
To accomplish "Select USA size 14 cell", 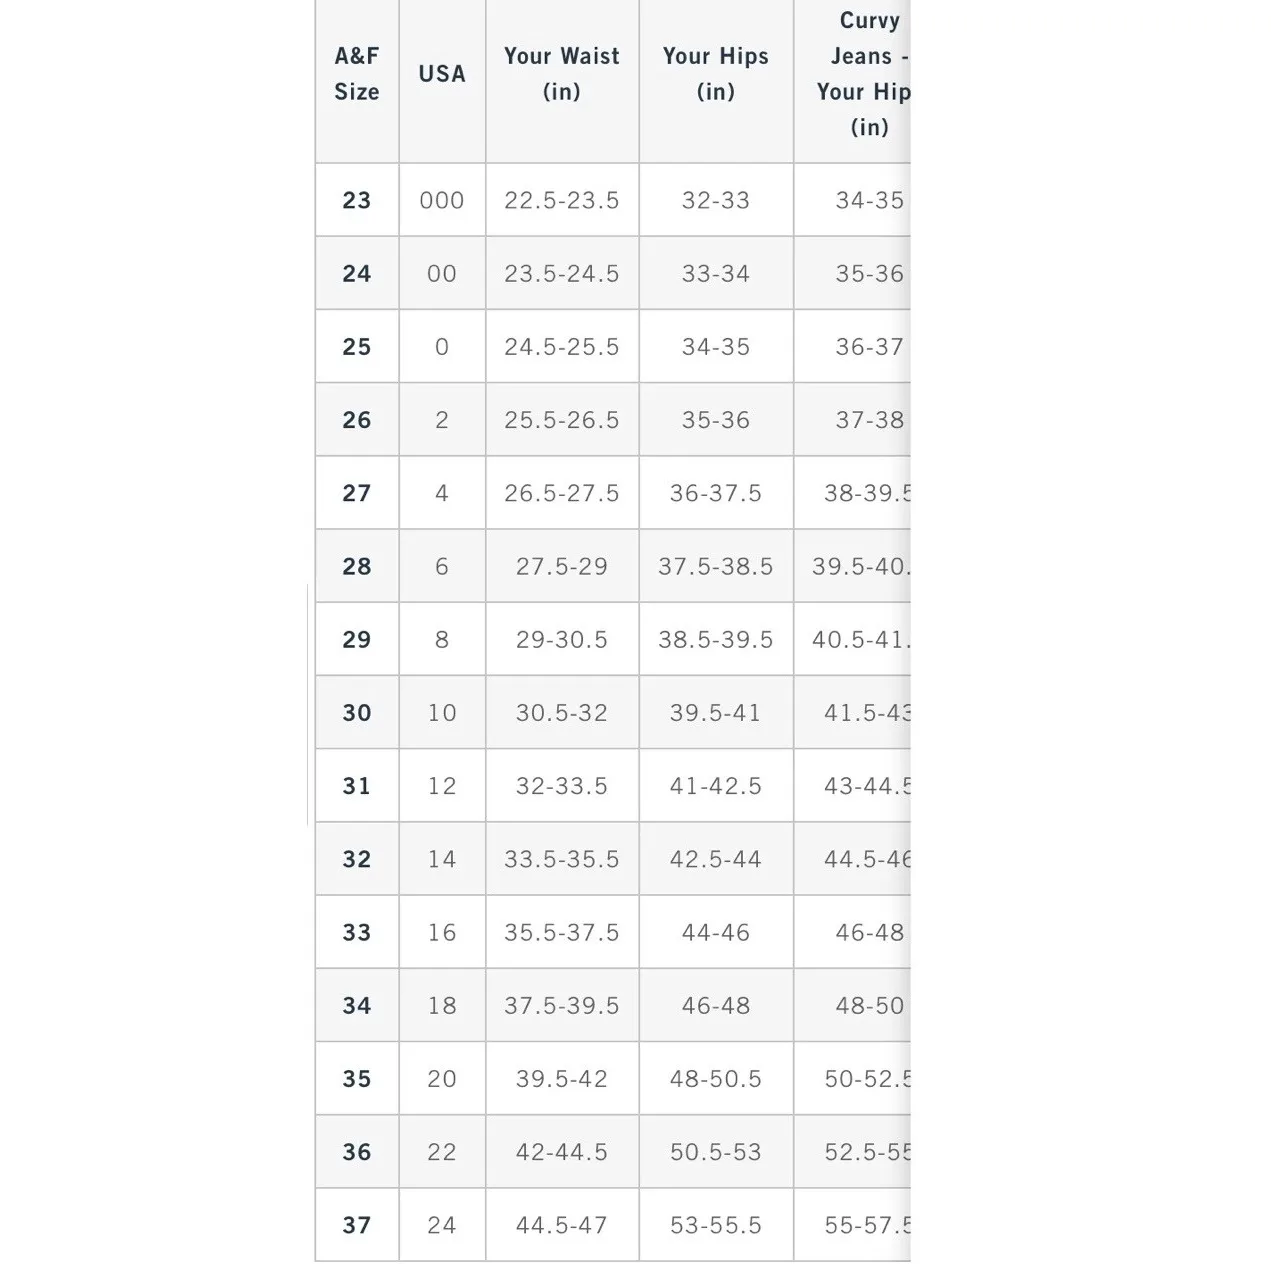I will [442, 859].
